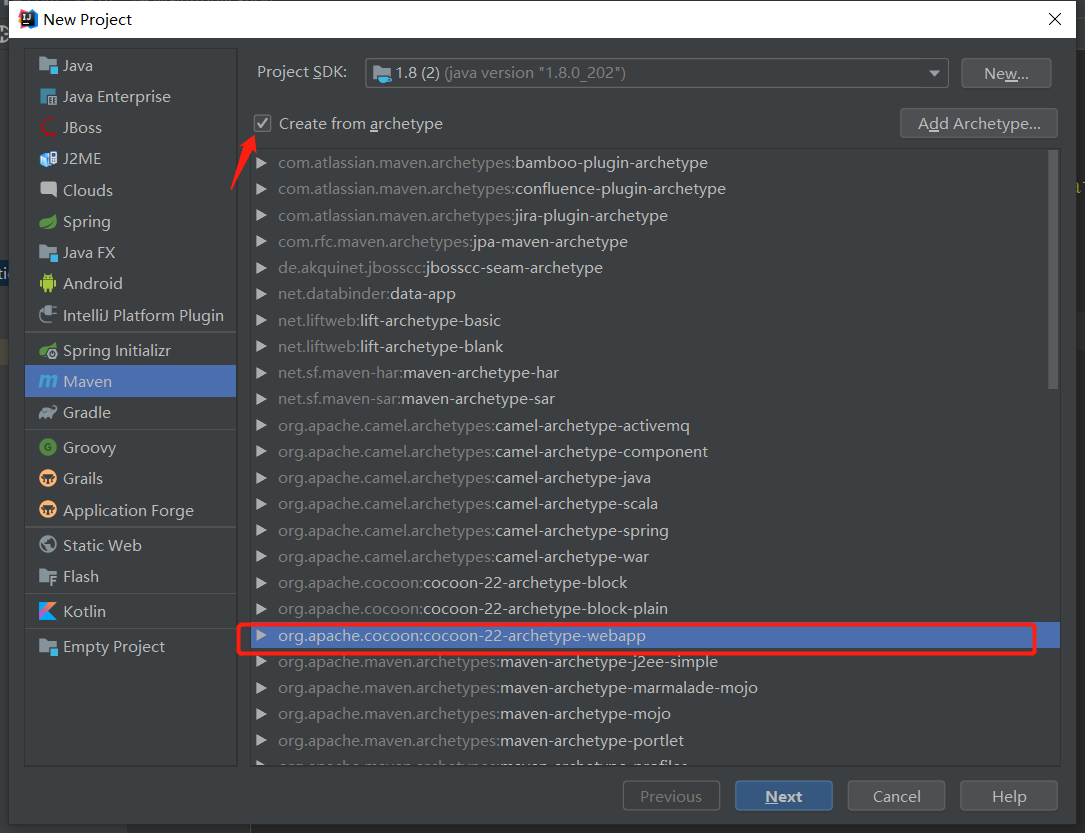Expand camel-archetype-activemq node
1085x833 pixels.
(x=262, y=425)
